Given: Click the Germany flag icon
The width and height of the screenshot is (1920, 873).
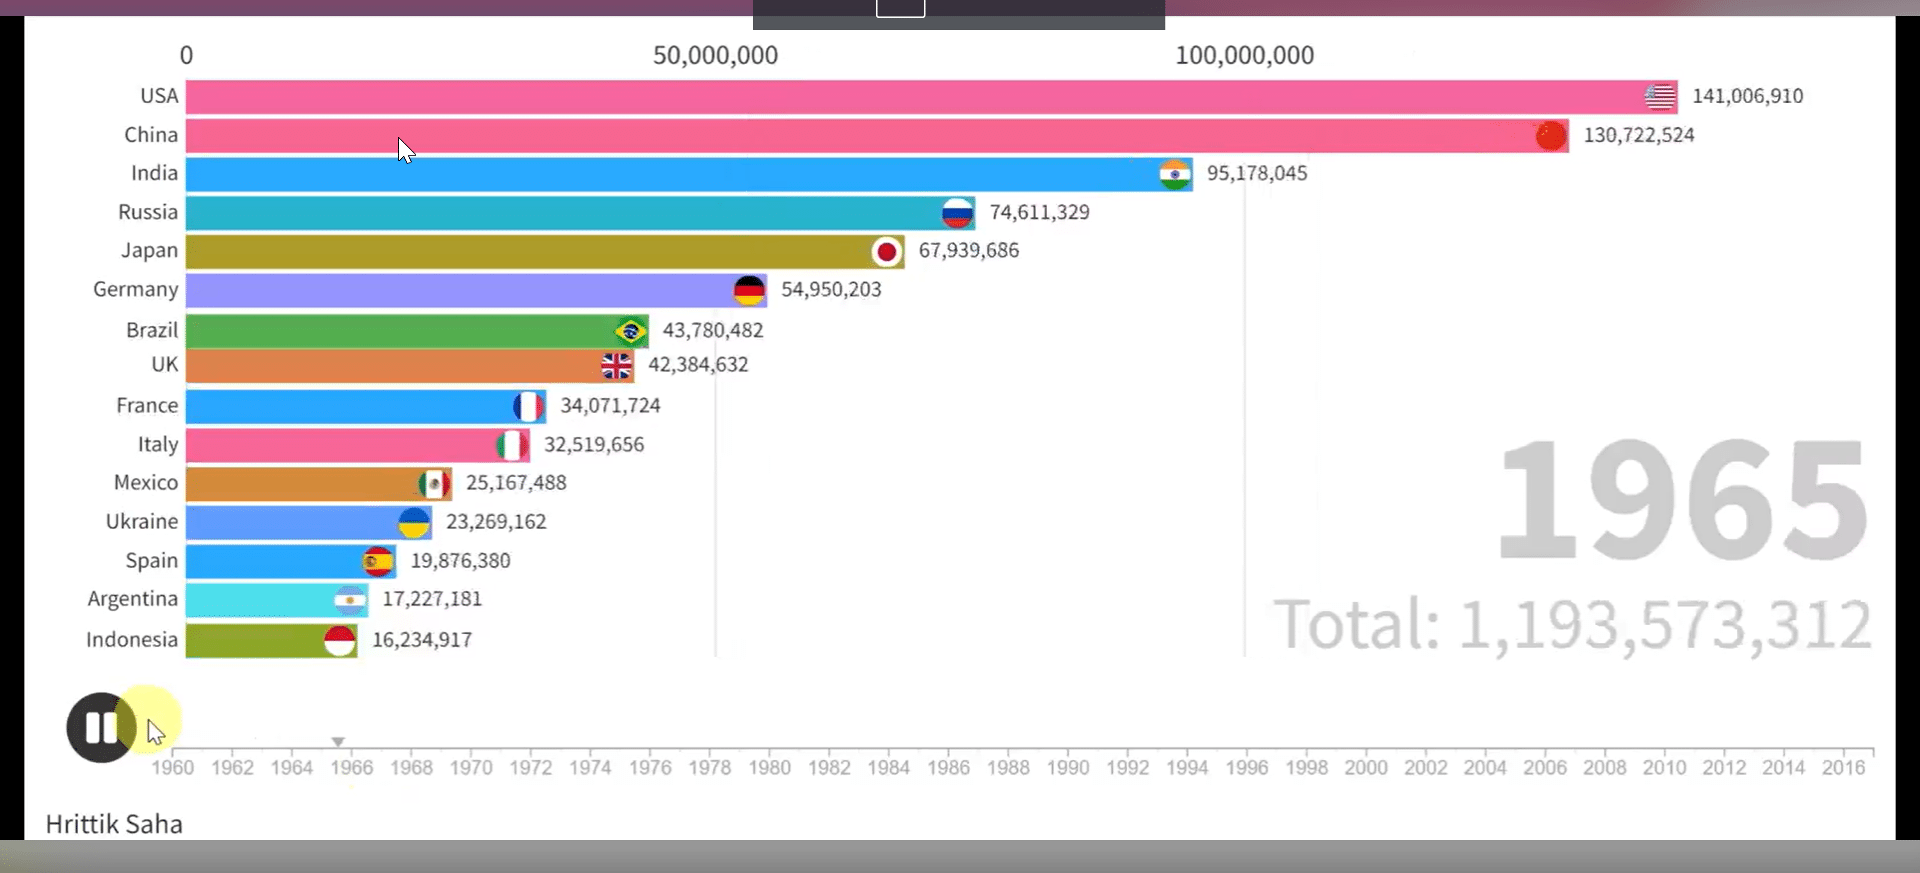Looking at the screenshot, I should 749,290.
